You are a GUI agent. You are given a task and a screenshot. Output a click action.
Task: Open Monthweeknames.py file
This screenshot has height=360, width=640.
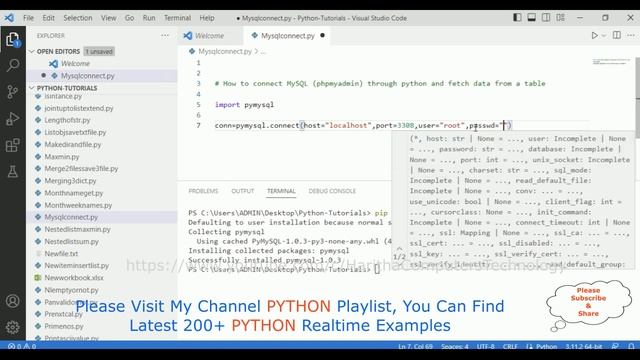78,205
